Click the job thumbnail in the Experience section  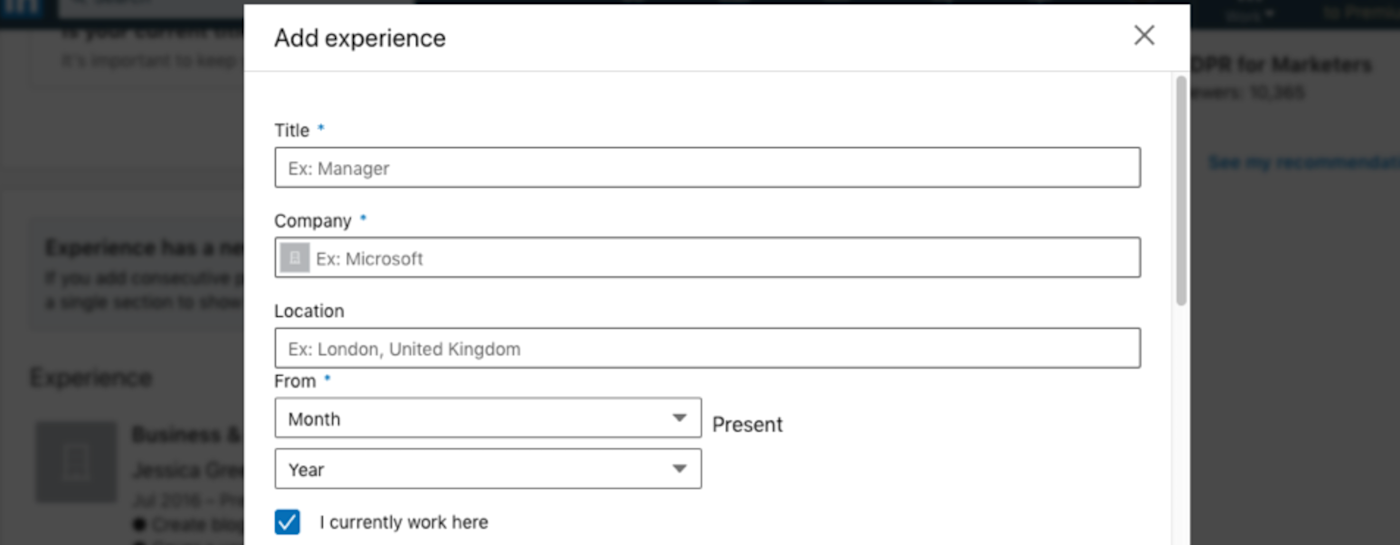pos(76,462)
